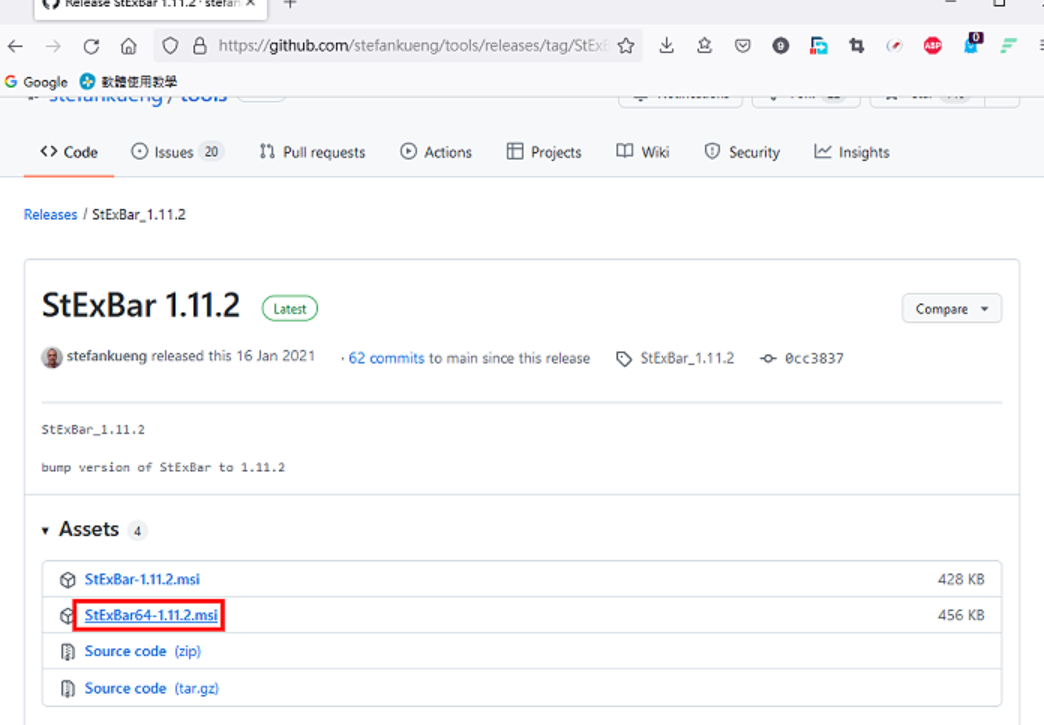The width and height of the screenshot is (1044, 725).
Task: Click the Latest release badge
Action: coord(290,309)
